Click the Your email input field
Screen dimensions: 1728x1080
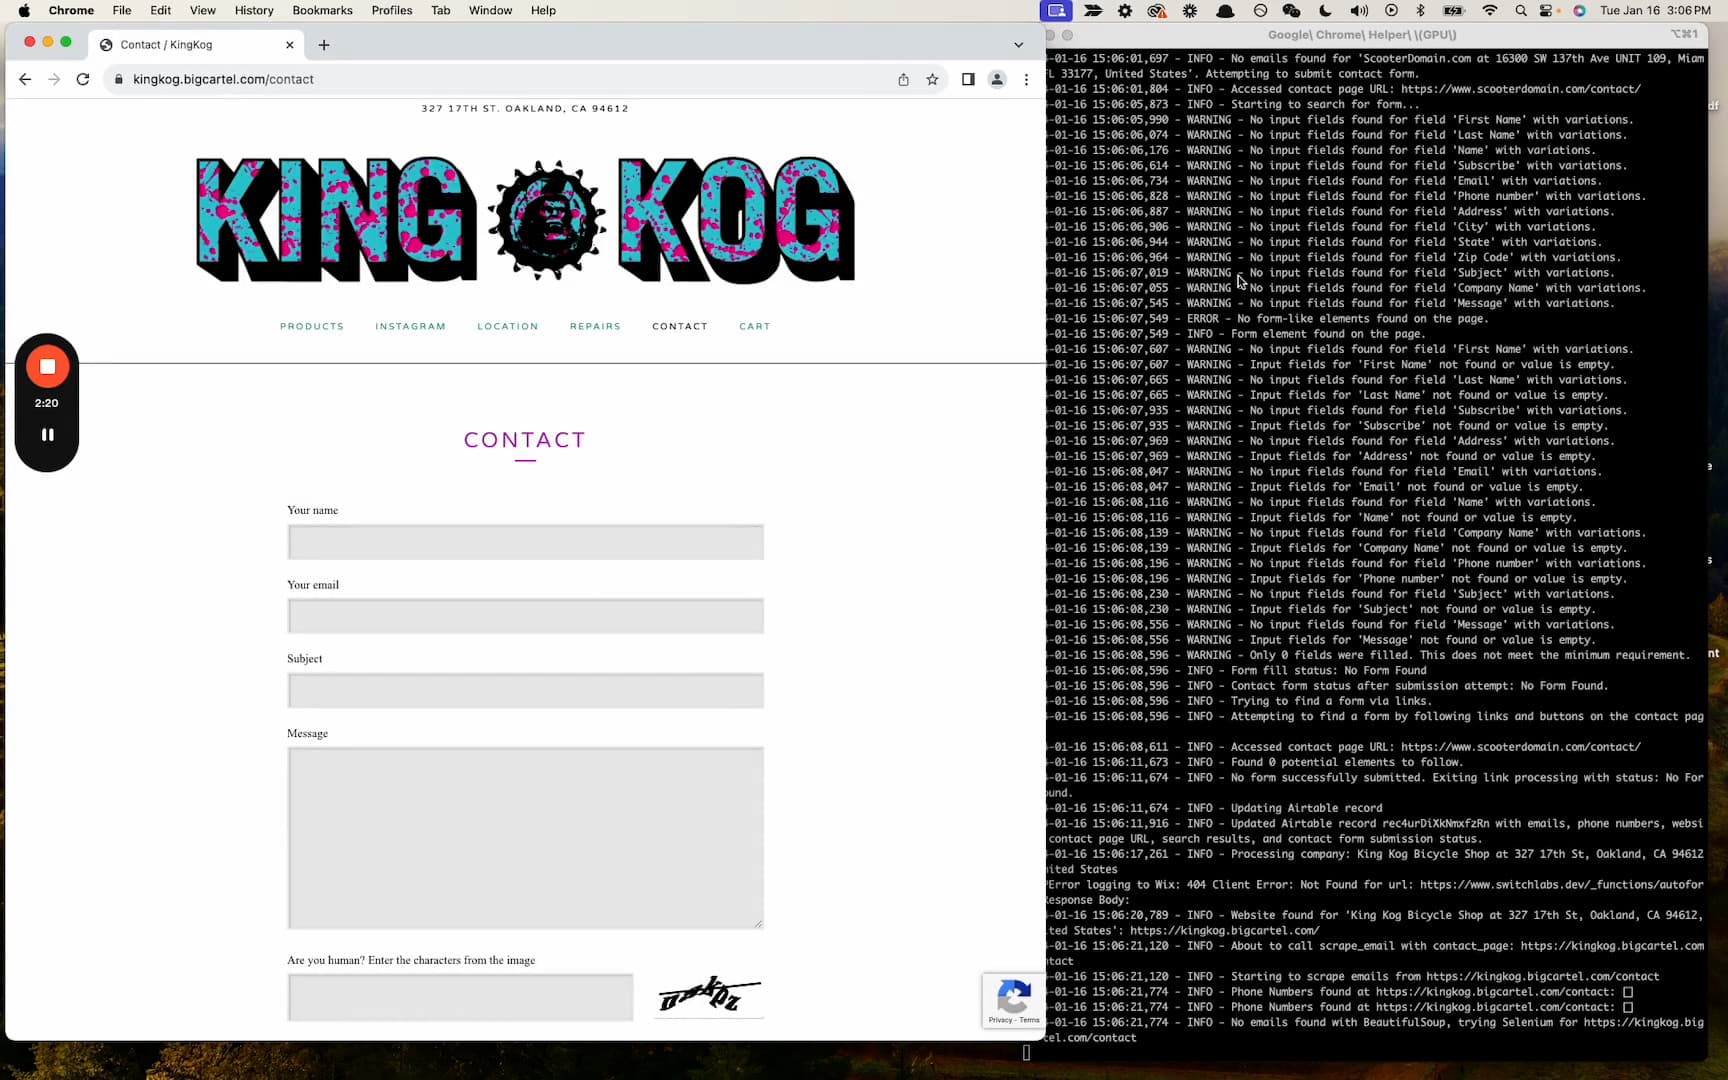pos(525,616)
